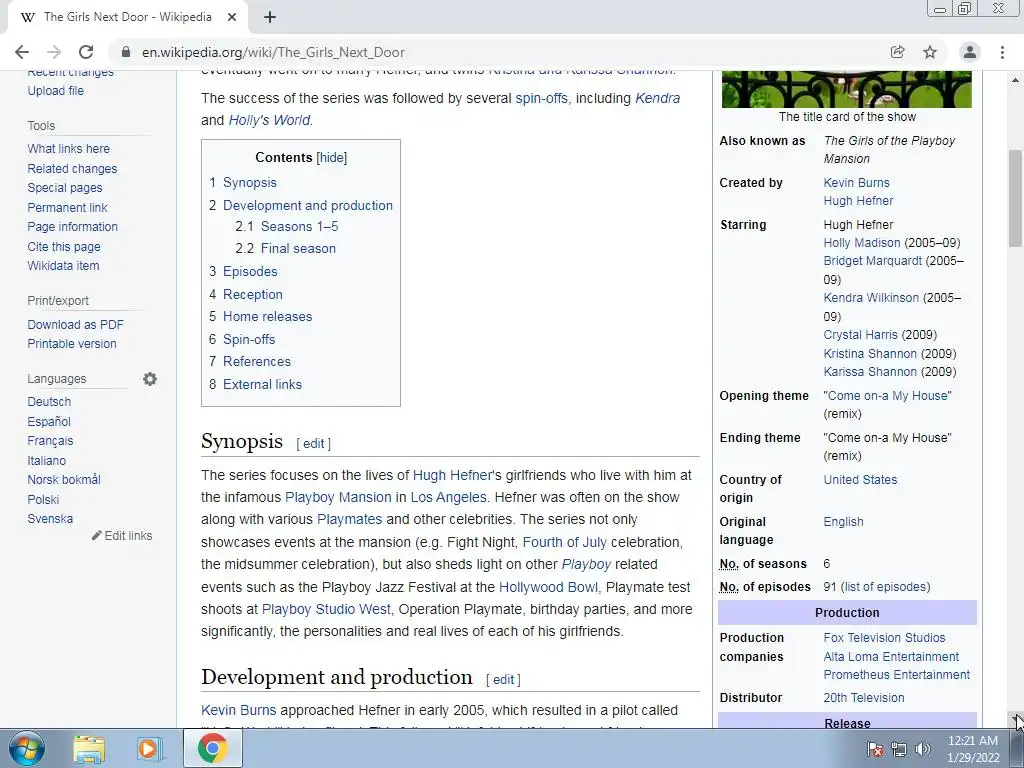Go to Seasons 1–5 subsection

pyautogui.click(x=299, y=227)
